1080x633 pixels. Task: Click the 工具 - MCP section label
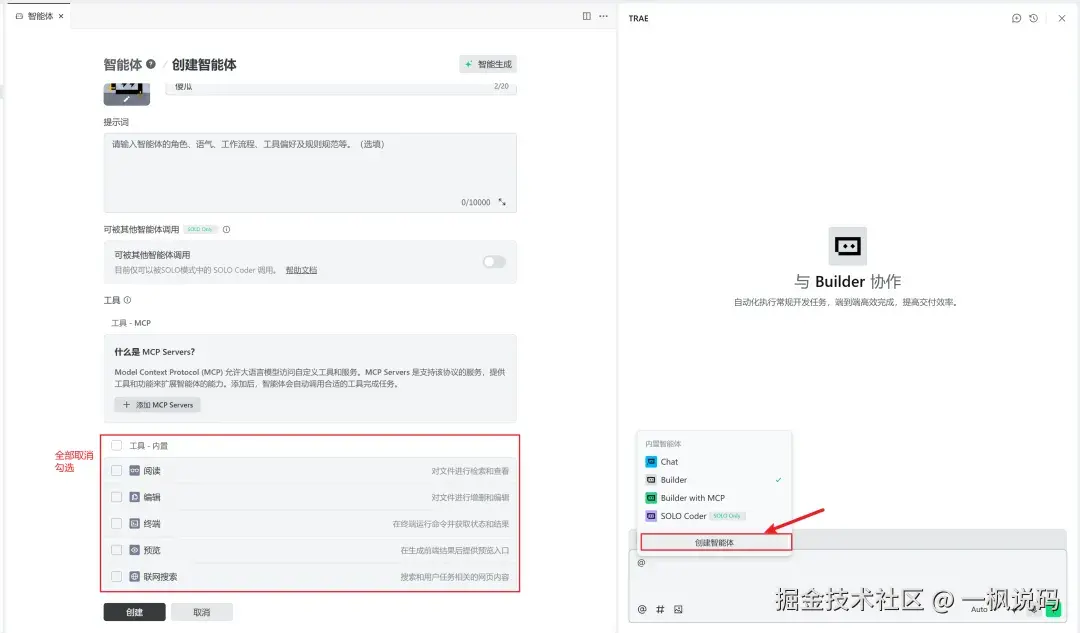point(131,323)
